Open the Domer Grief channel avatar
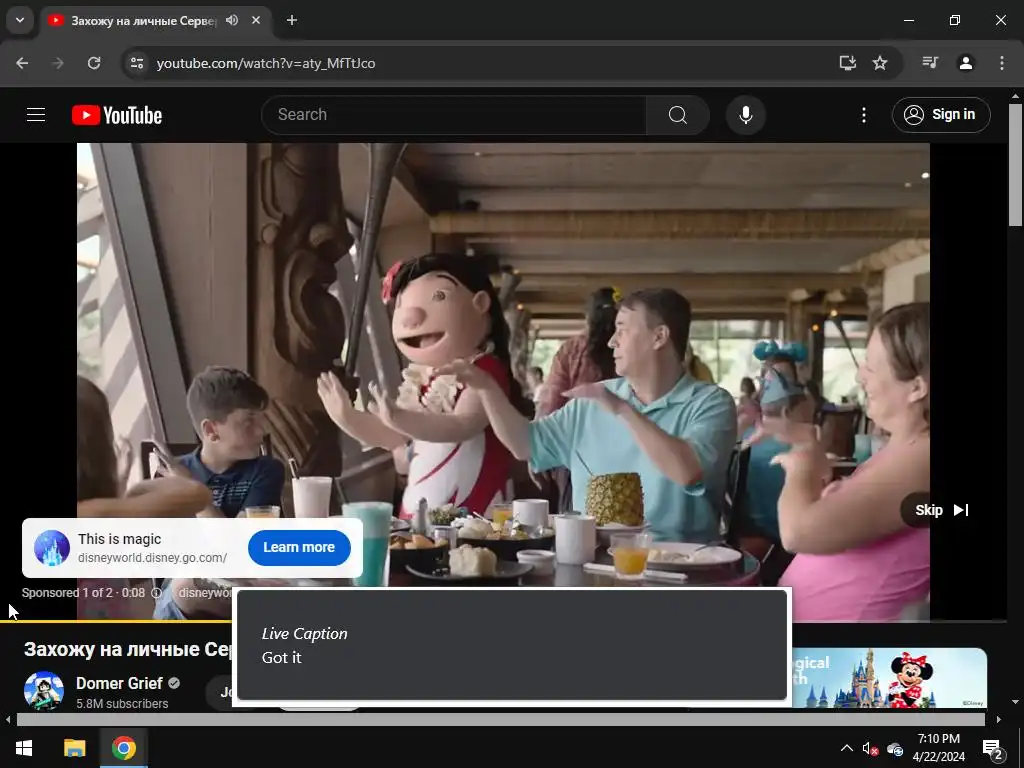 (x=44, y=690)
